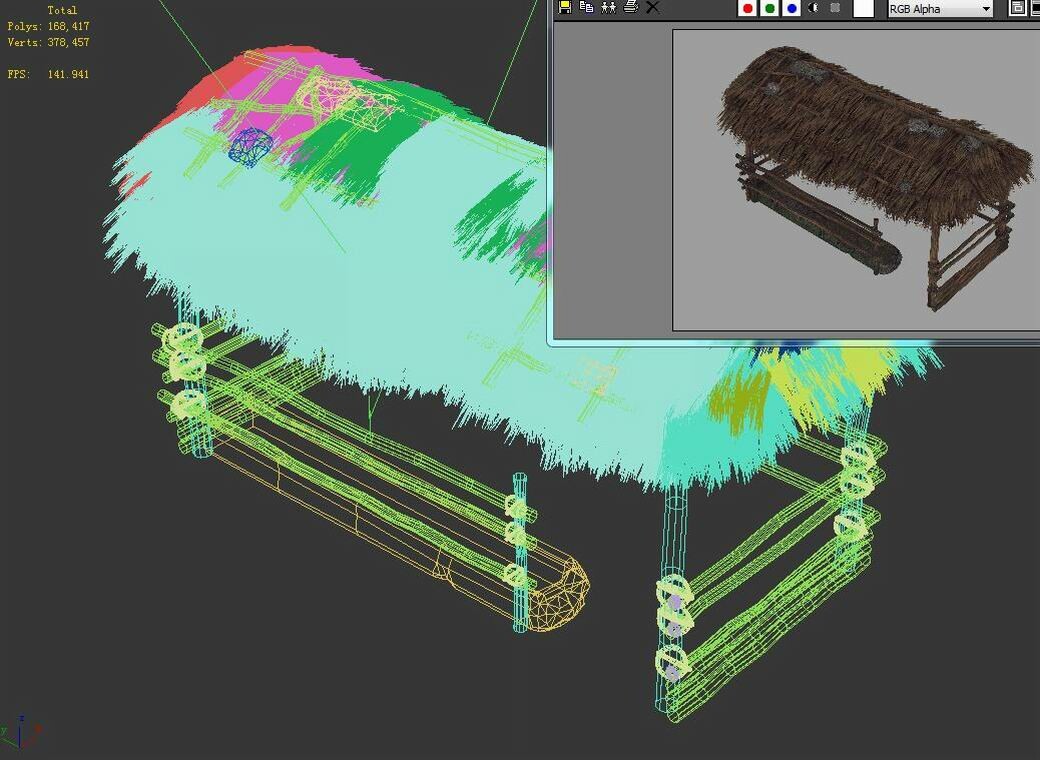Image resolution: width=1040 pixels, height=760 pixels.
Task: Select the orange wireframe trough
Action: (x=398, y=524)
